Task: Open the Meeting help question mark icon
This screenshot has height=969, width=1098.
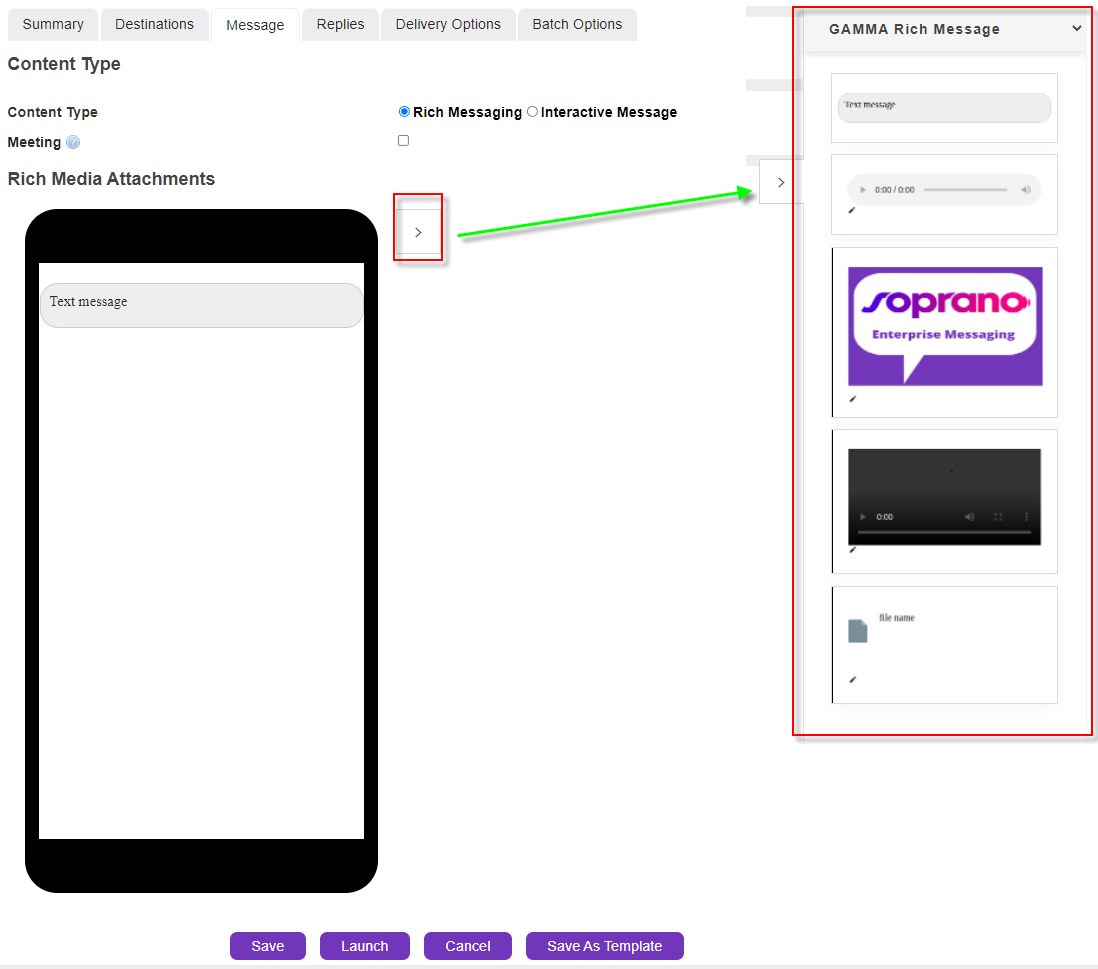Action: [x=73, y=143]
